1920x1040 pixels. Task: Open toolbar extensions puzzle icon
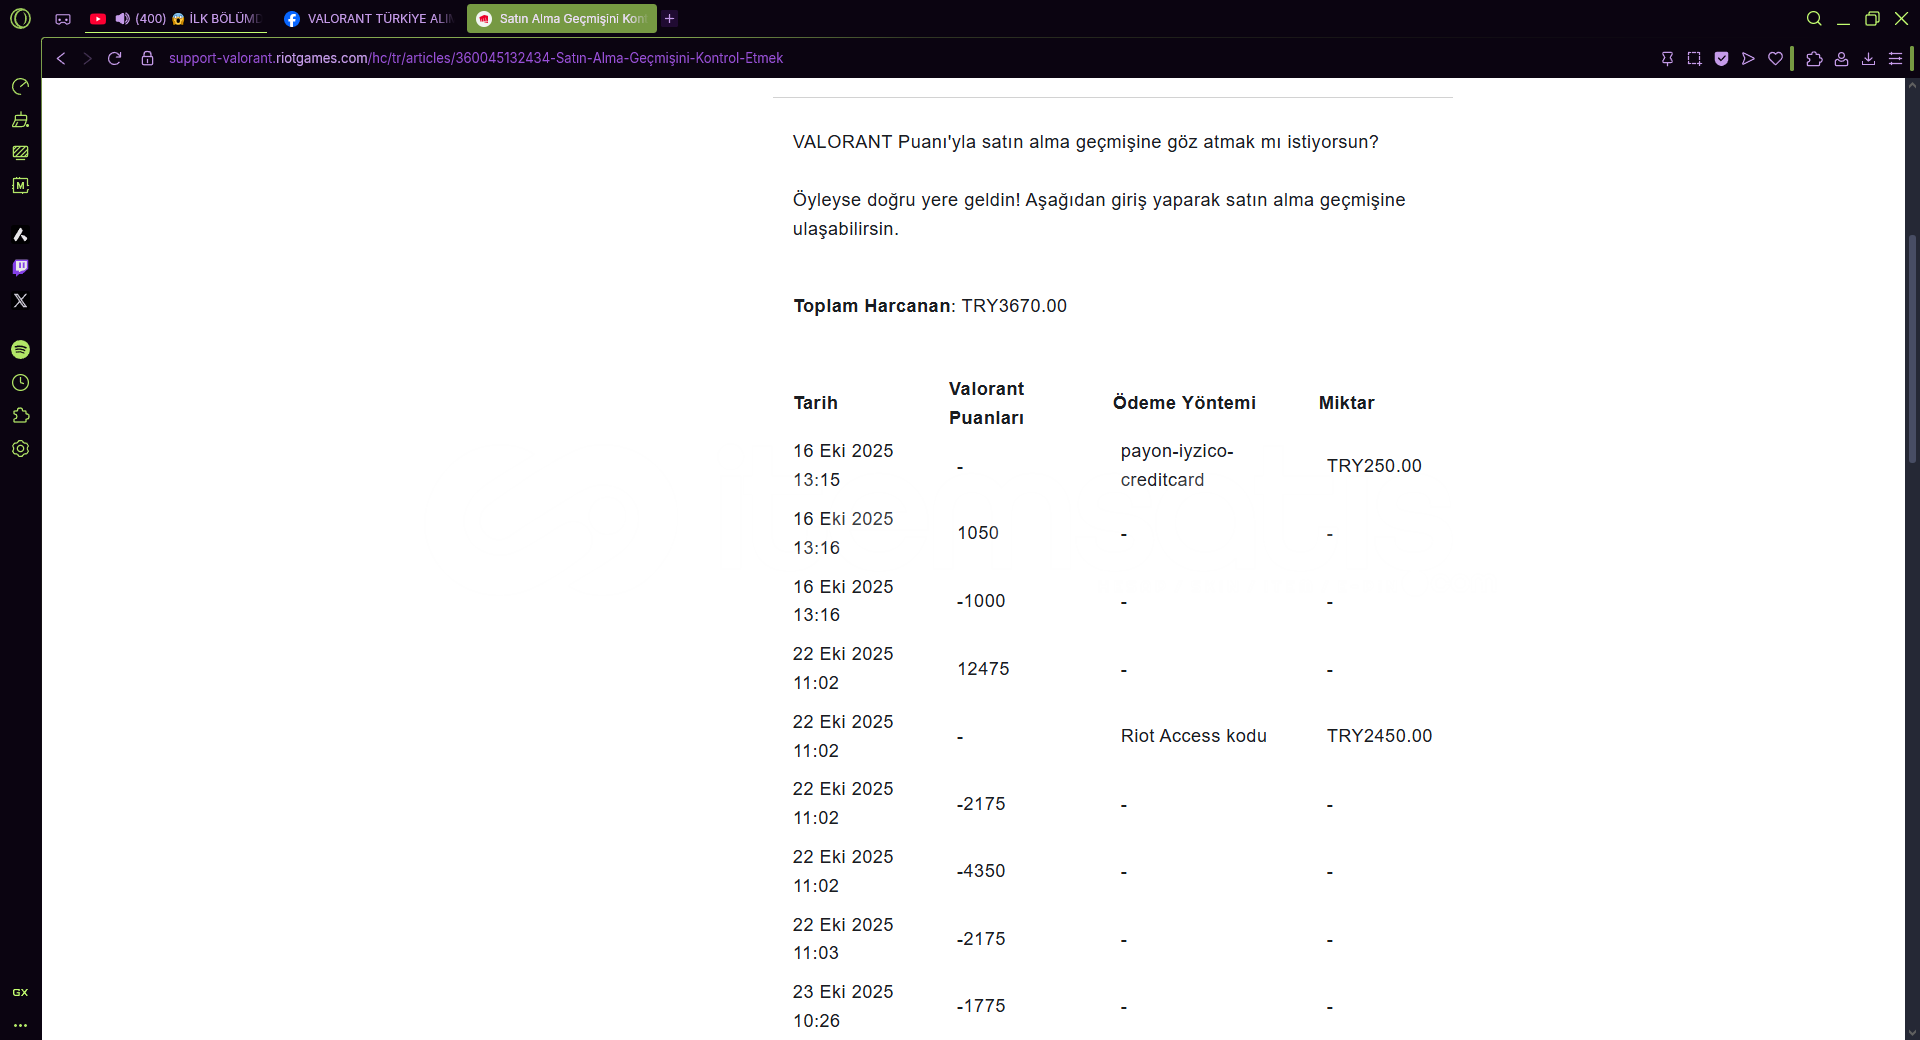1814,59
